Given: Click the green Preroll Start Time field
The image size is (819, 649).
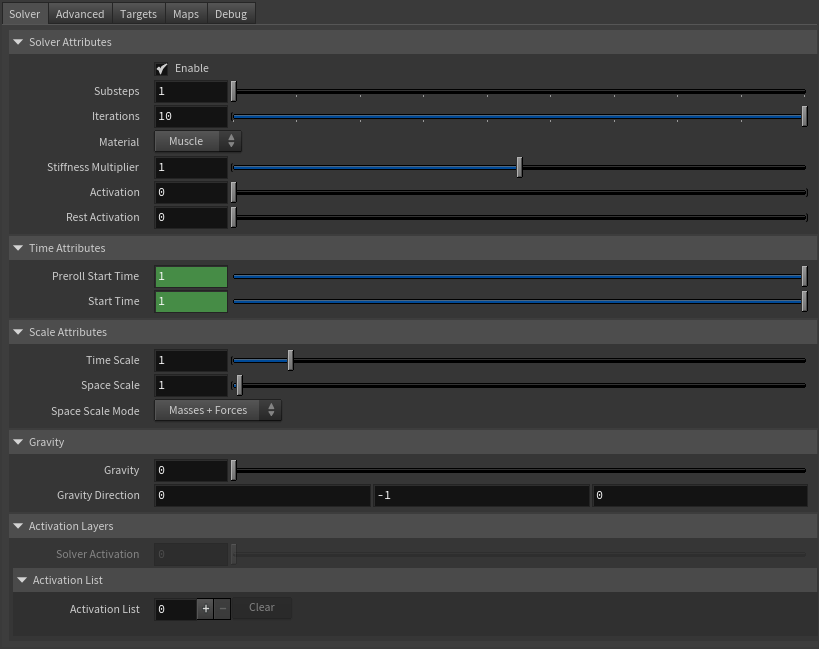Looking at the screenshot, I should pos(190,274).
